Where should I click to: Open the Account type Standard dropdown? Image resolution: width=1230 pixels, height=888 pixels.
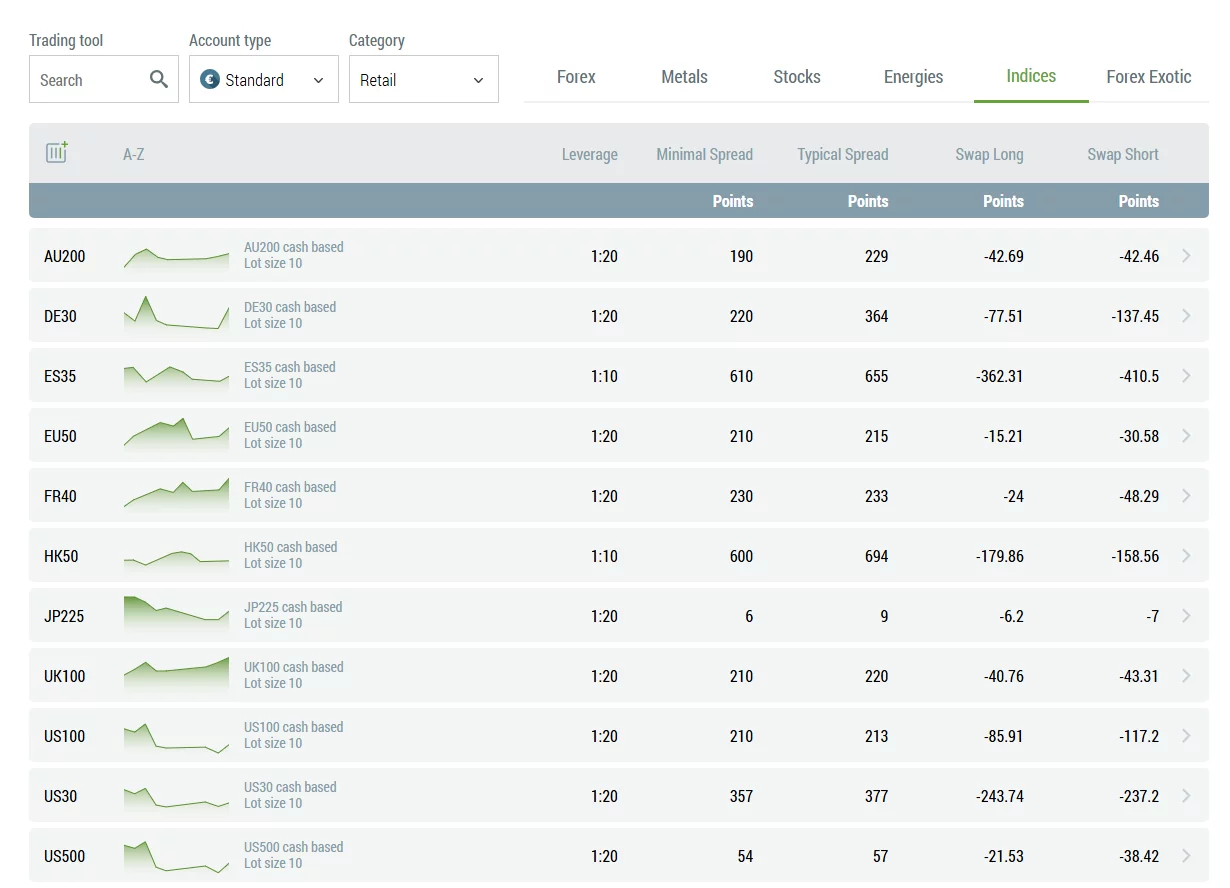coord(264,79)
